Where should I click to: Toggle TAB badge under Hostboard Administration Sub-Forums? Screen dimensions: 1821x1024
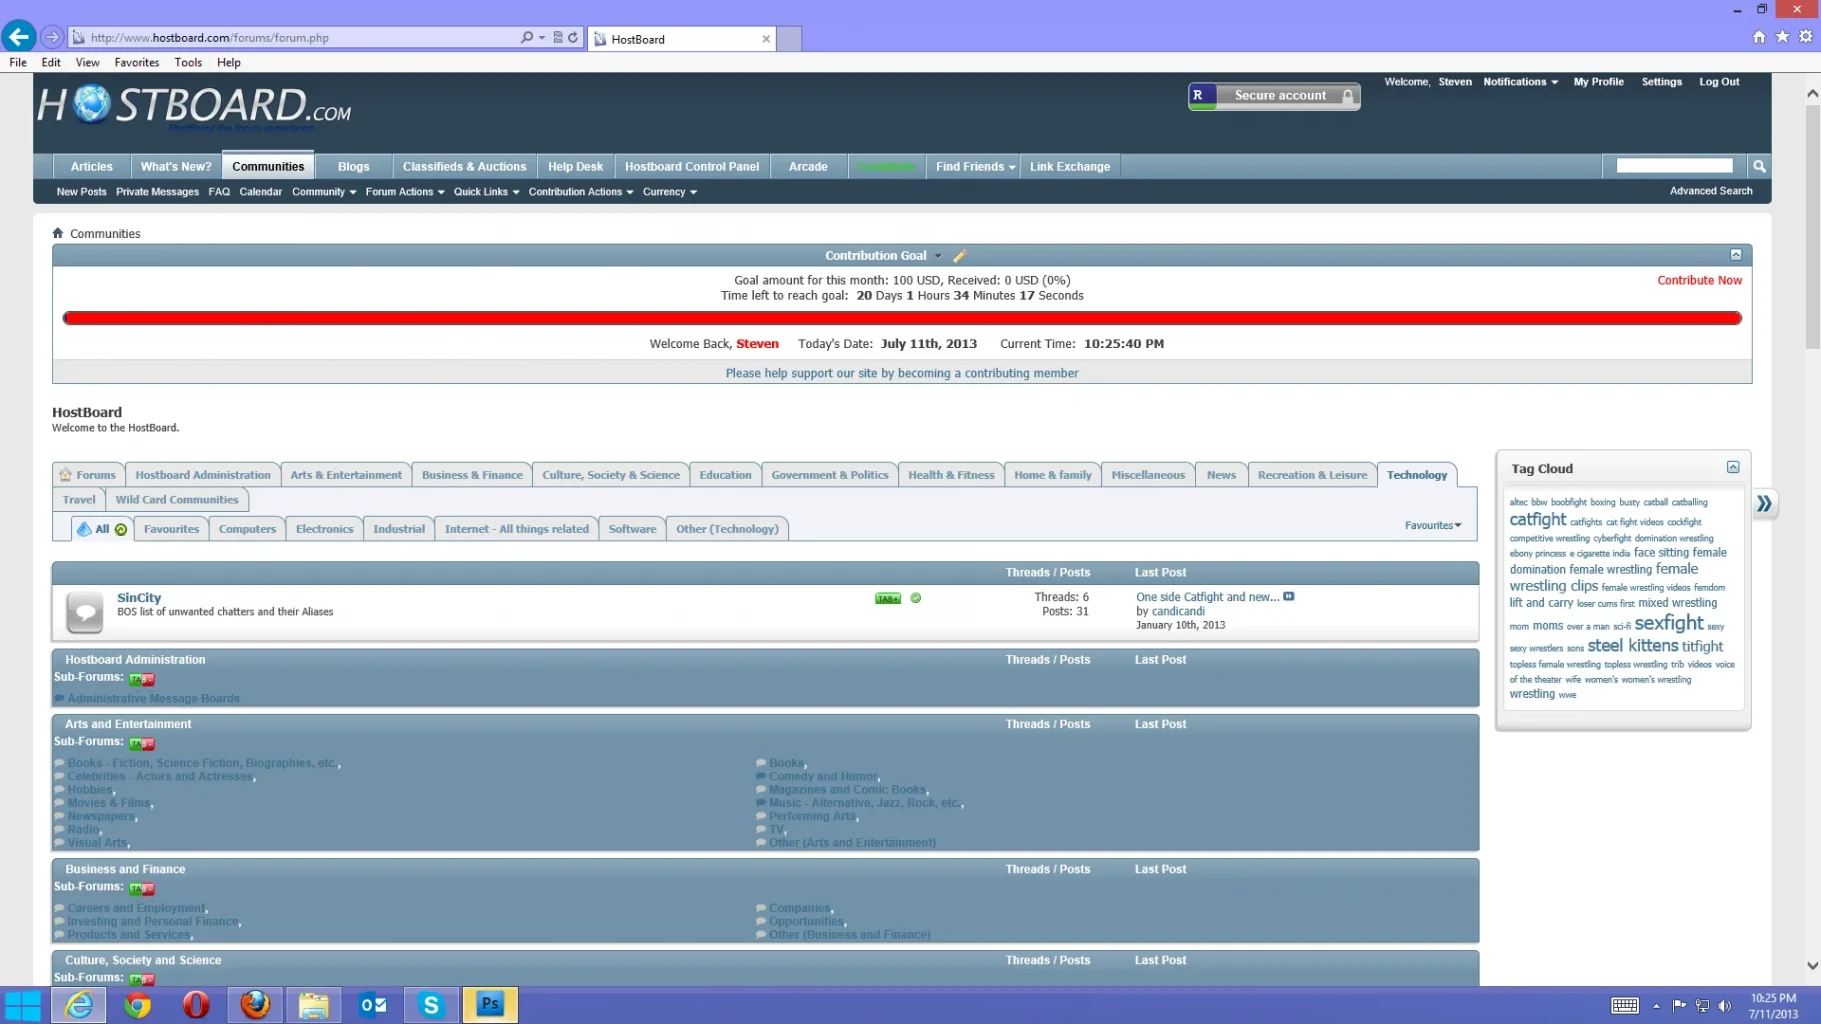(x=142, y=679)
